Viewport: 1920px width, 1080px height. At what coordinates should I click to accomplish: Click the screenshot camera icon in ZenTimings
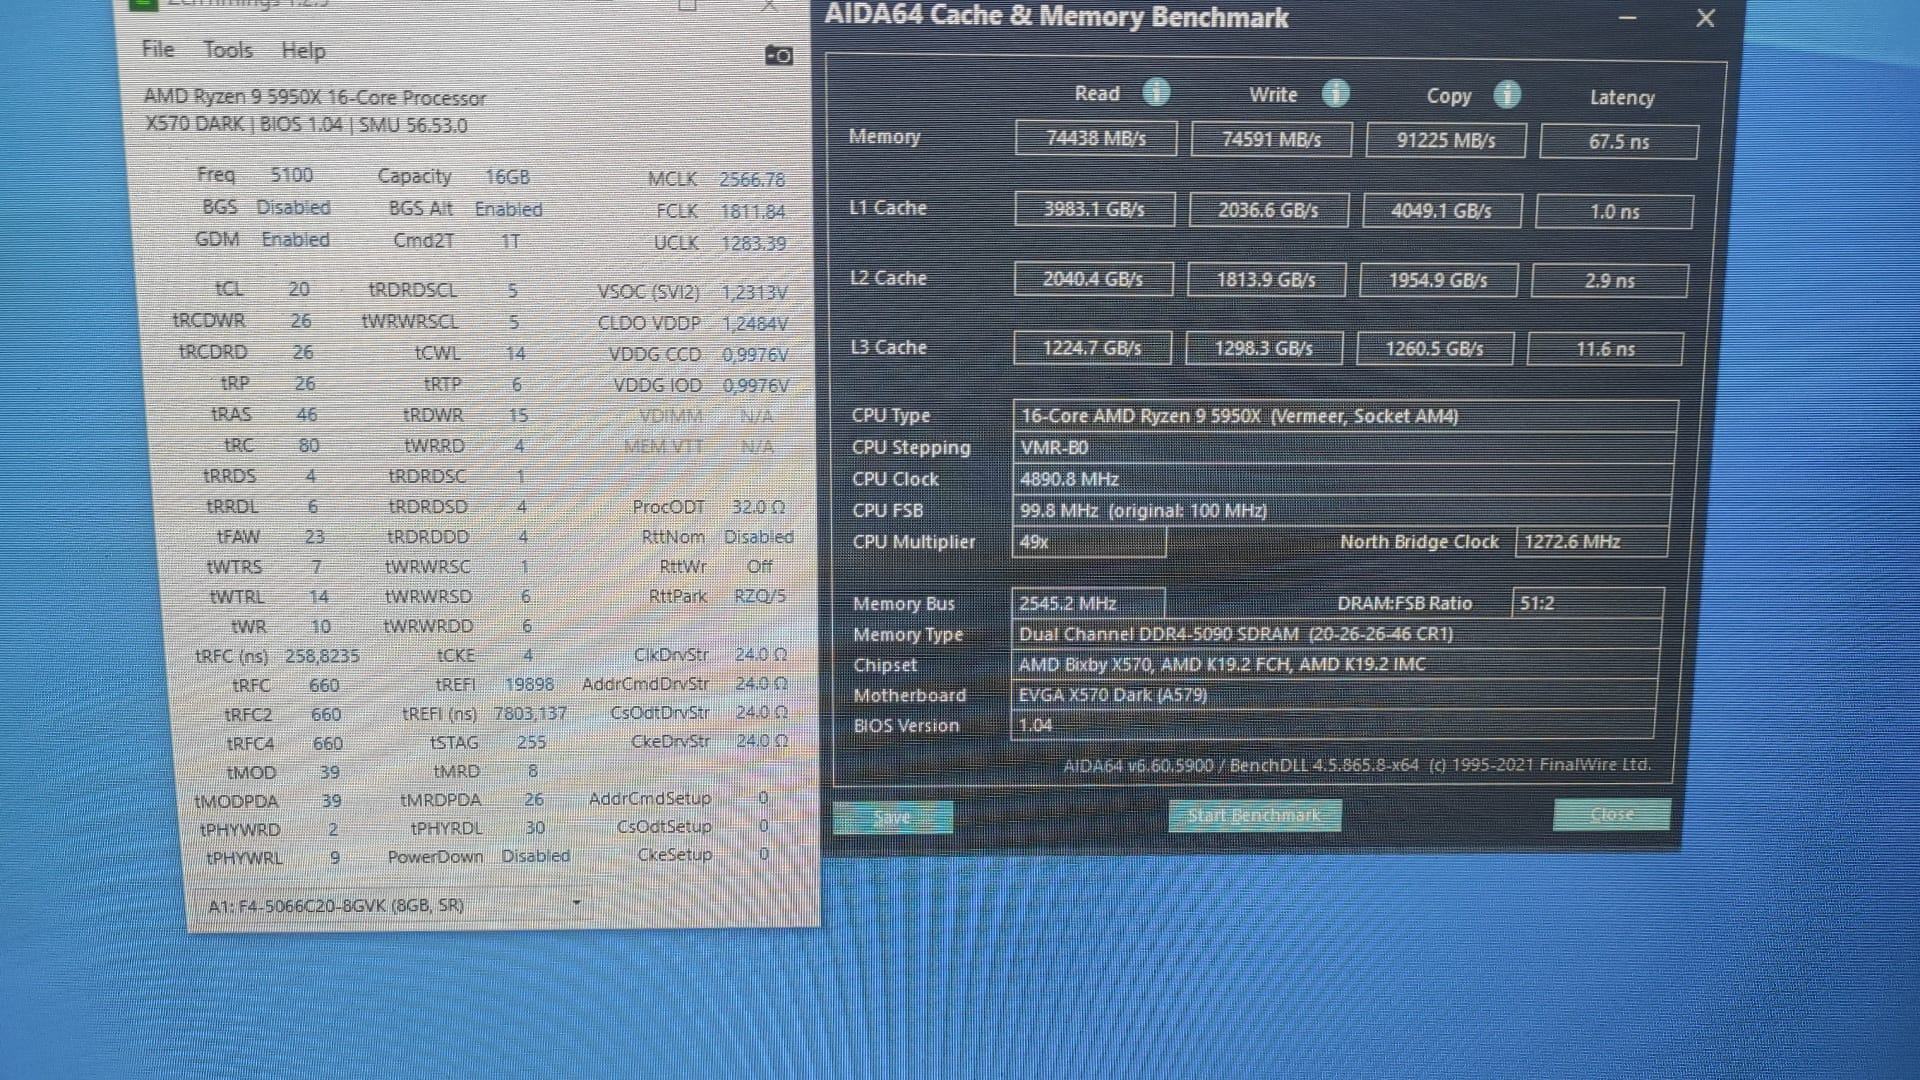coord(778,55)
